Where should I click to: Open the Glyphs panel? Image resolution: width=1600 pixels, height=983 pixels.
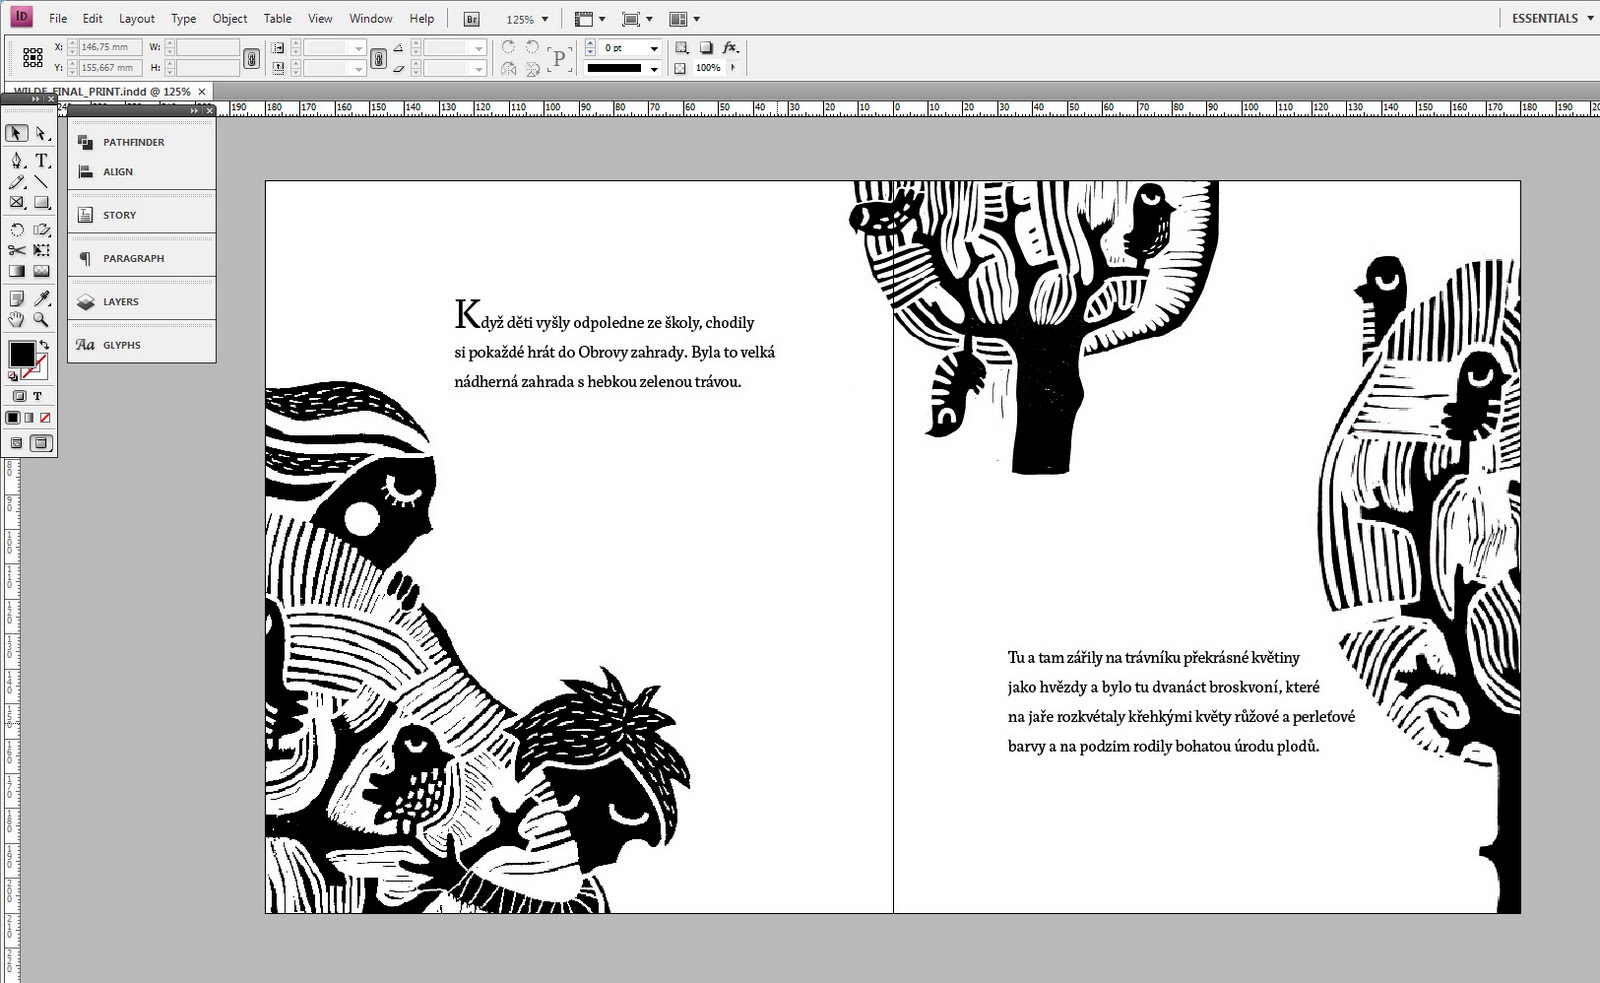click(x=121, y=345)
